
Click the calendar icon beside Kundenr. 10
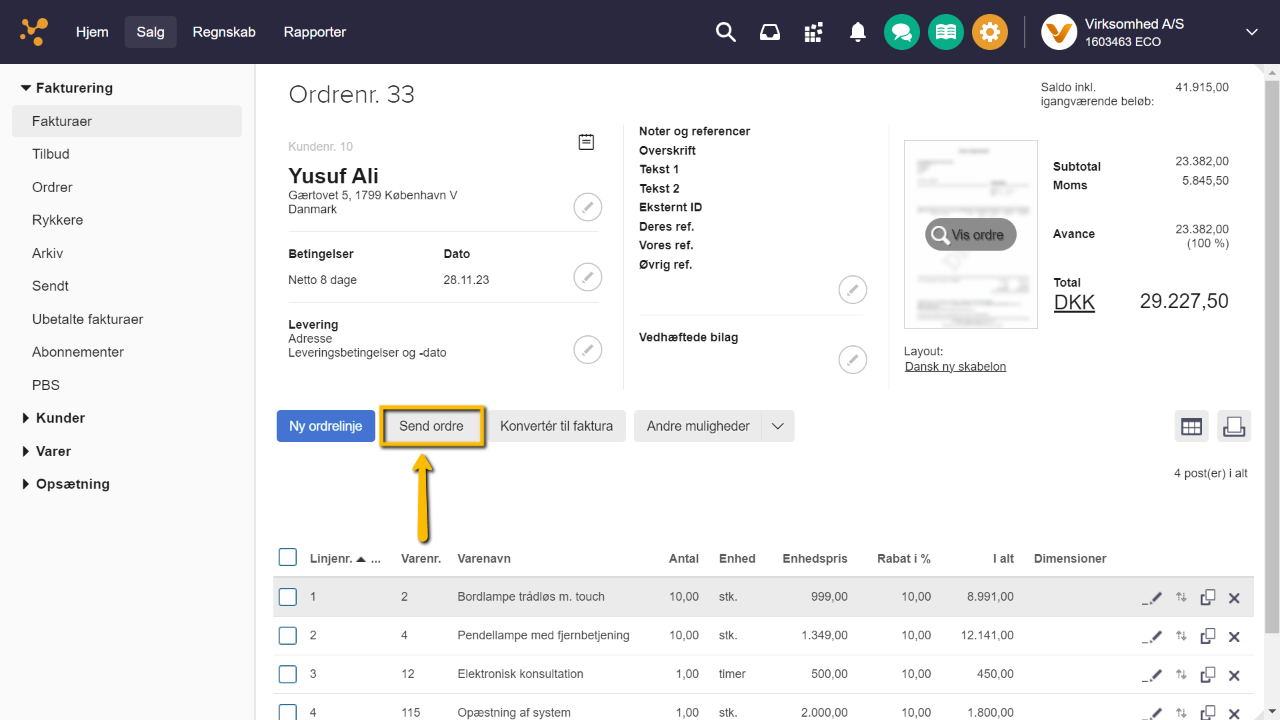pyautogui.click(x=586, y=143)
